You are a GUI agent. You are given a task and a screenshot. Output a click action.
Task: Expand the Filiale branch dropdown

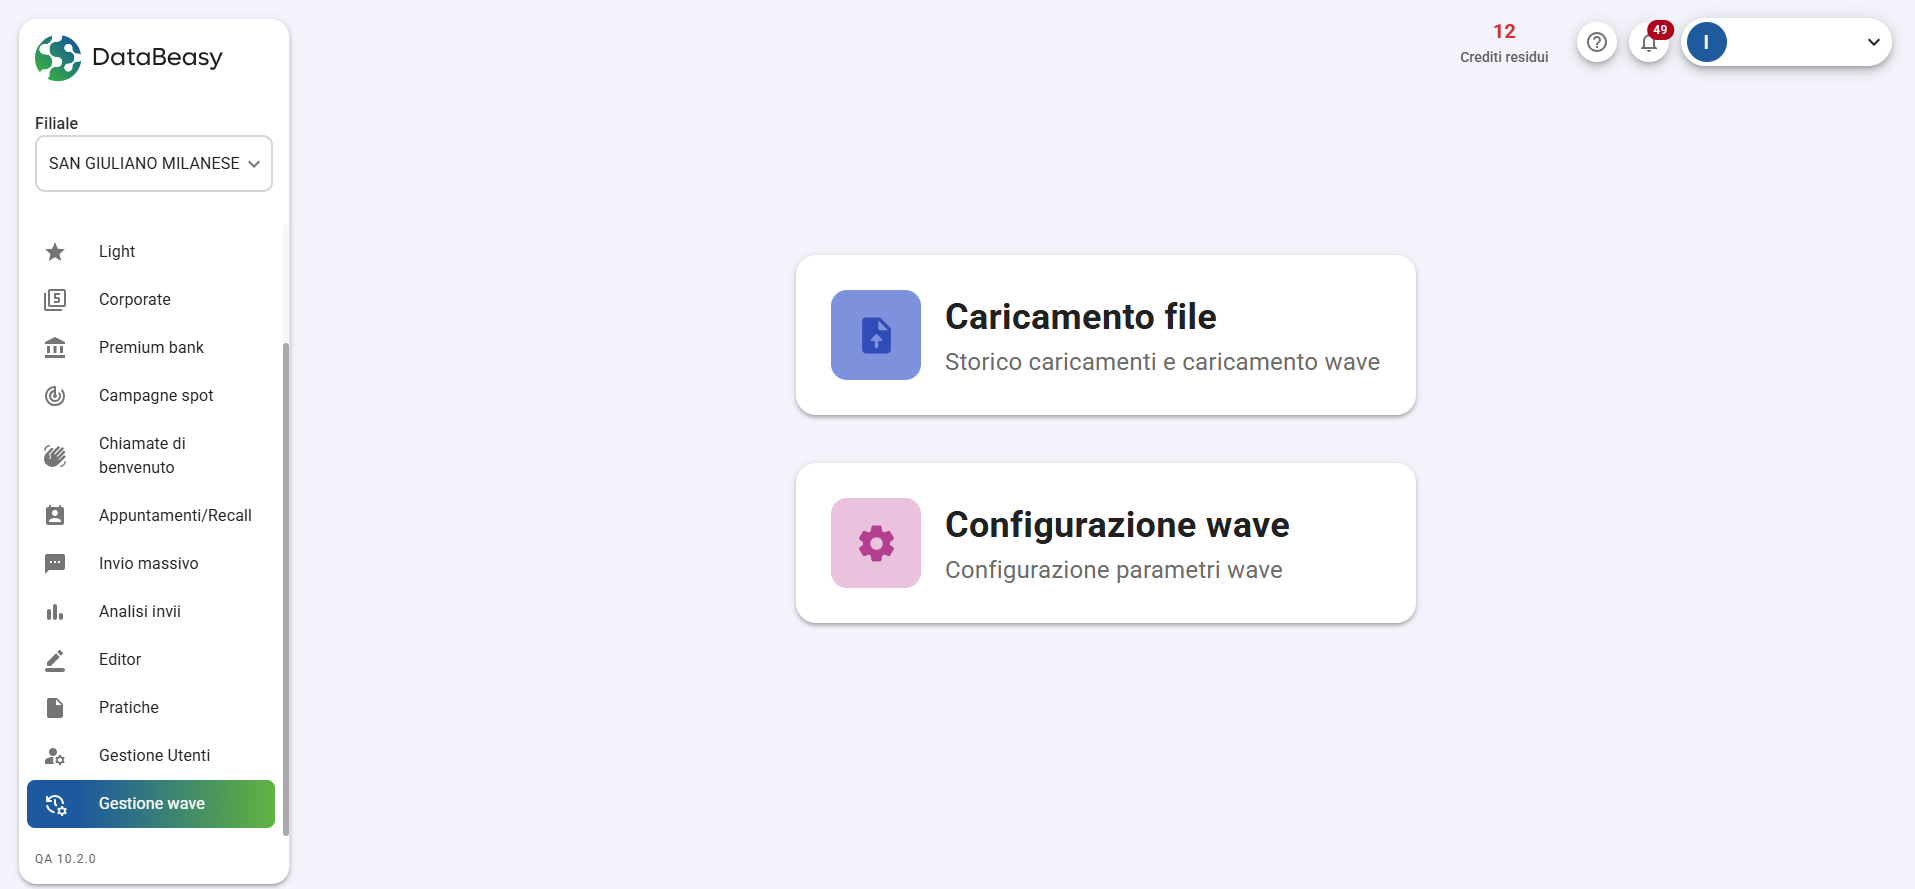tap(253, 163)
